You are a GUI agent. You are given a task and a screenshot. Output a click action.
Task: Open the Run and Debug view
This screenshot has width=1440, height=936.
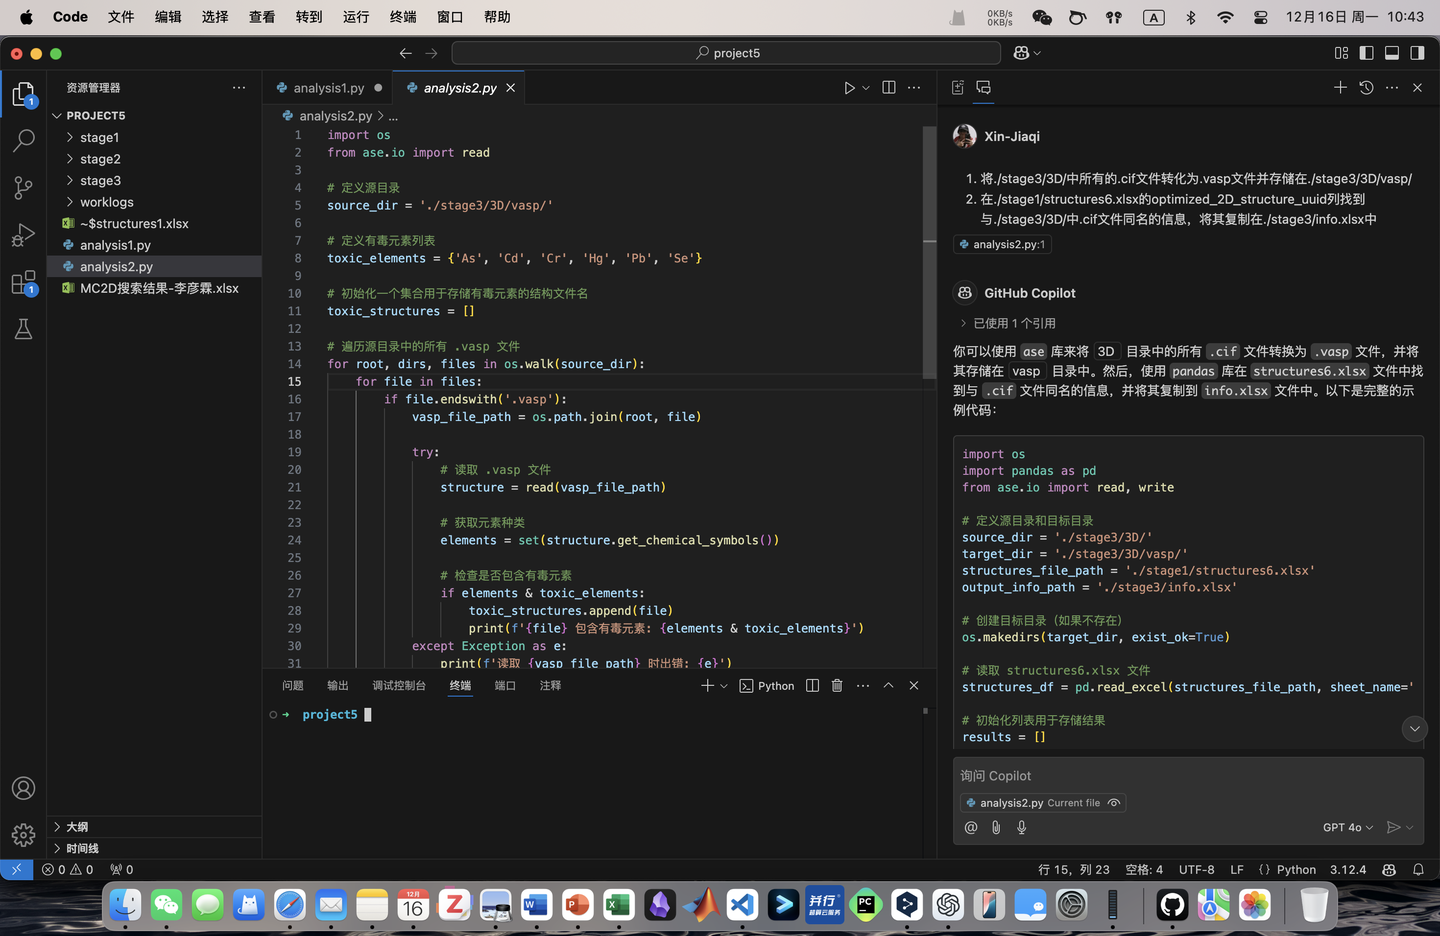pyautogui.click(x=24, y=234)
